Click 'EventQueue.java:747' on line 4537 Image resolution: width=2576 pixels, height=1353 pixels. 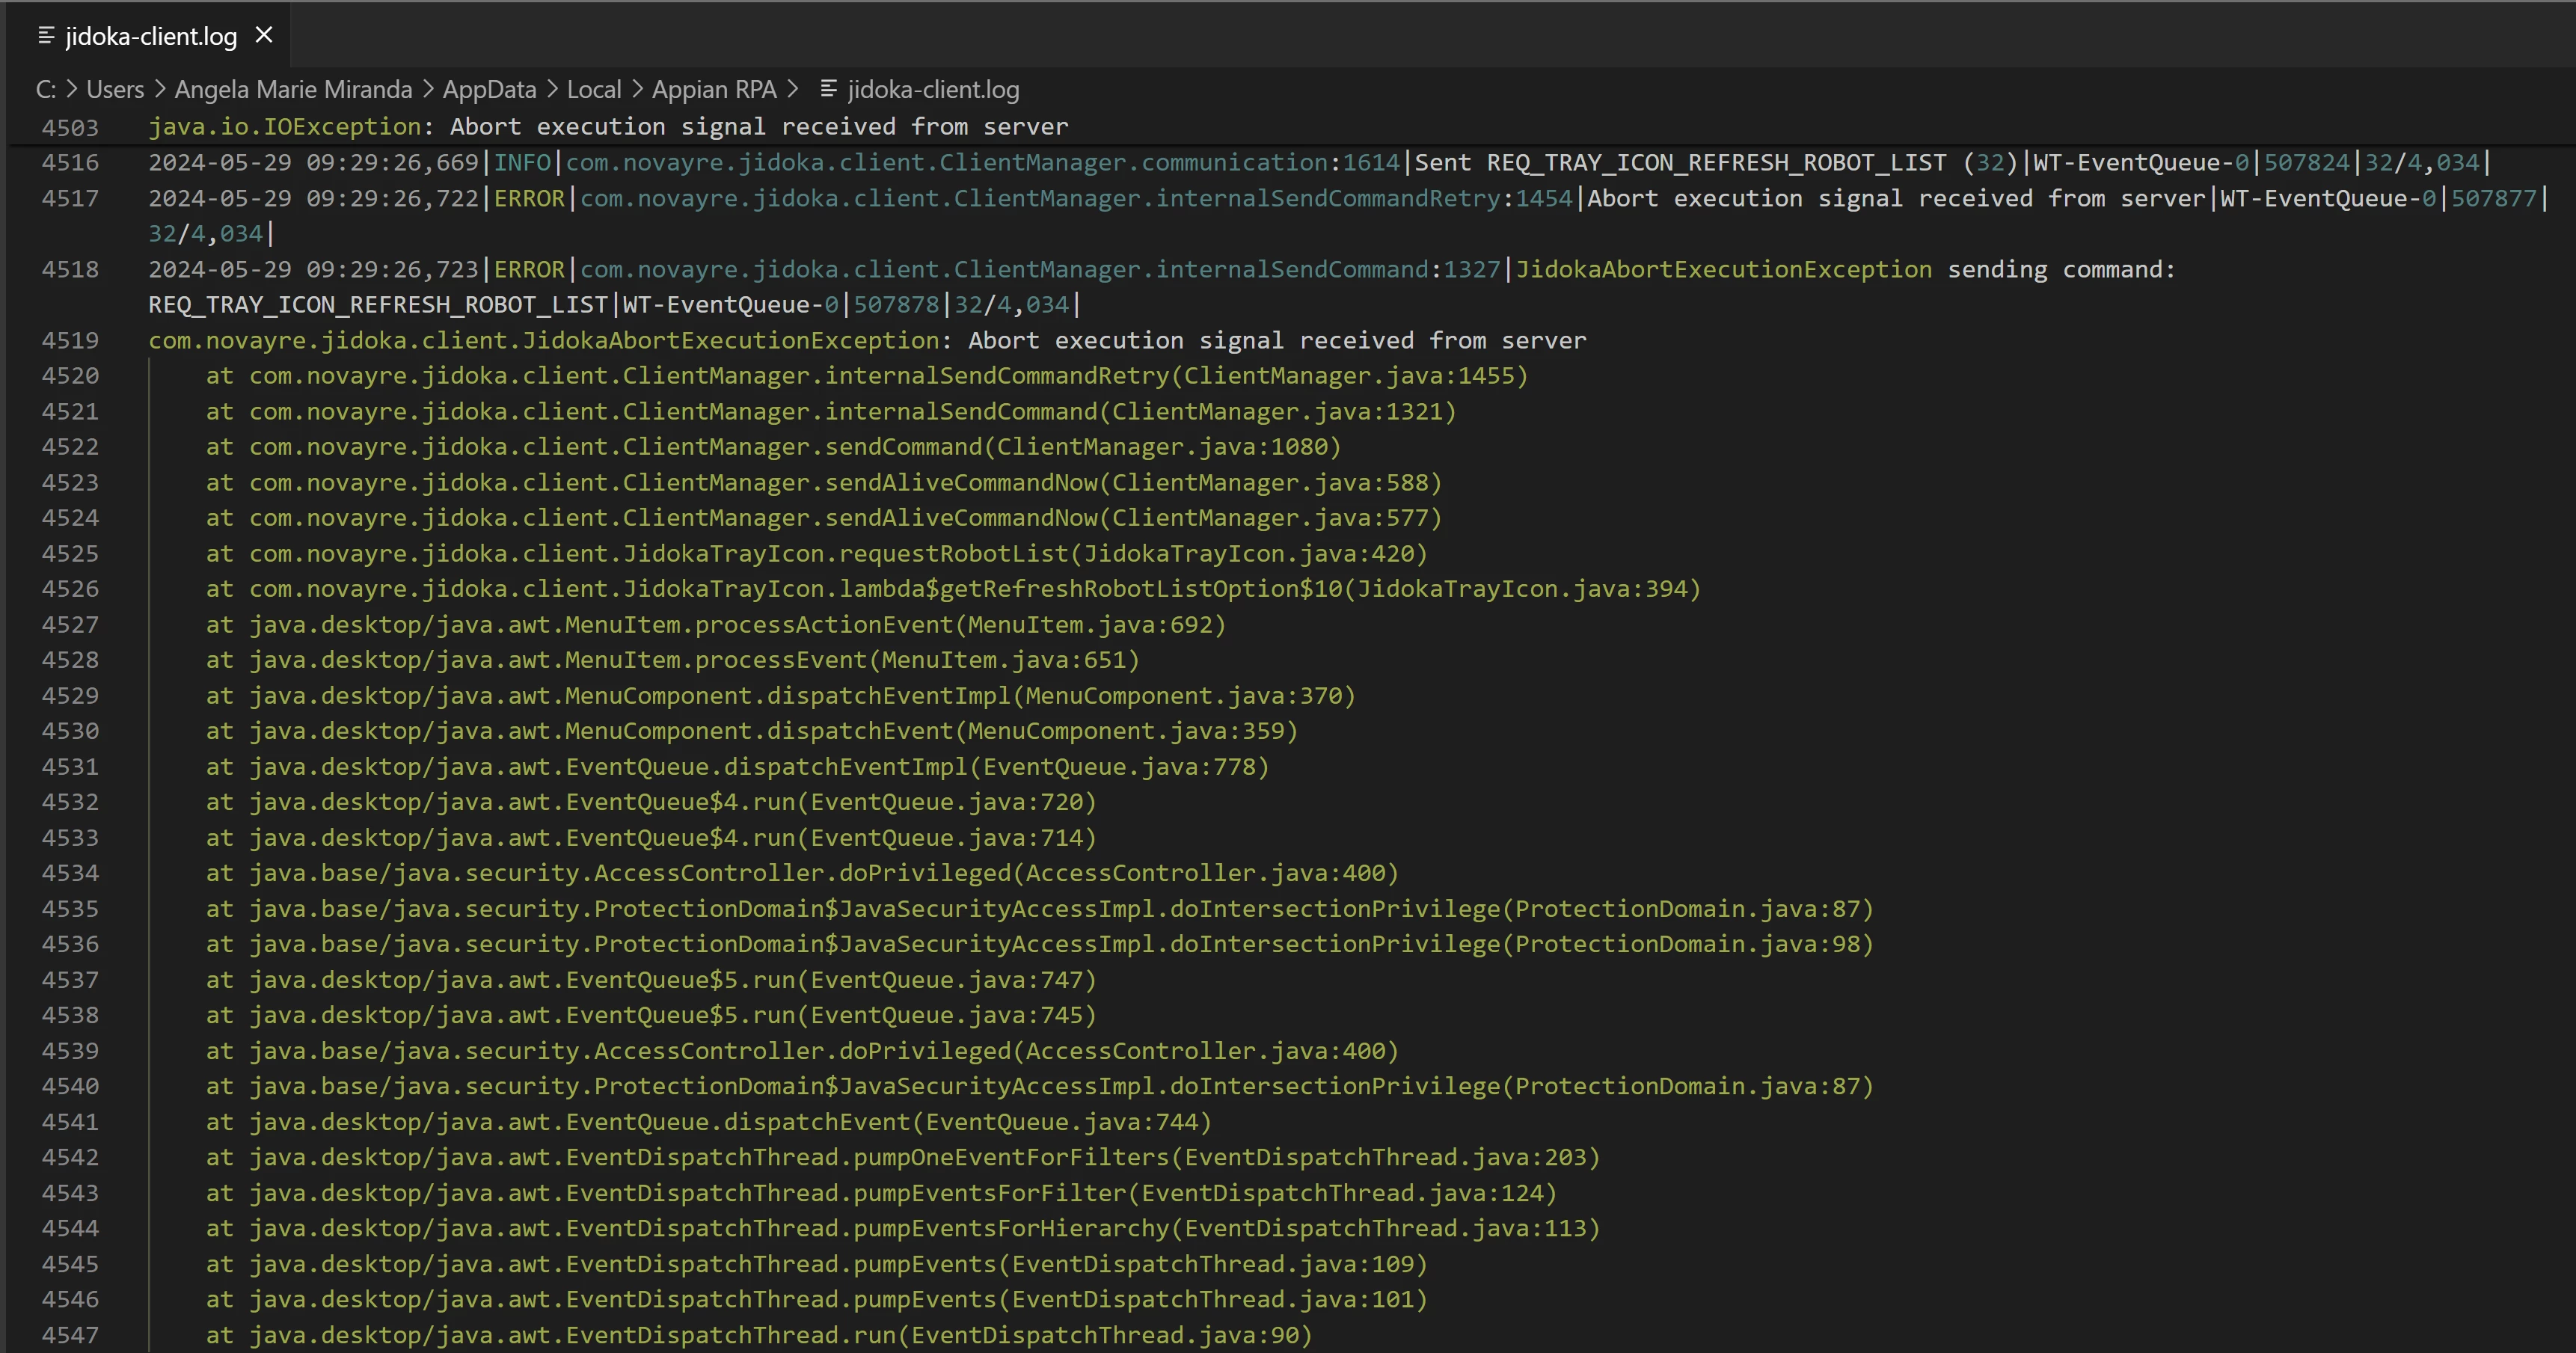point(954,980)
